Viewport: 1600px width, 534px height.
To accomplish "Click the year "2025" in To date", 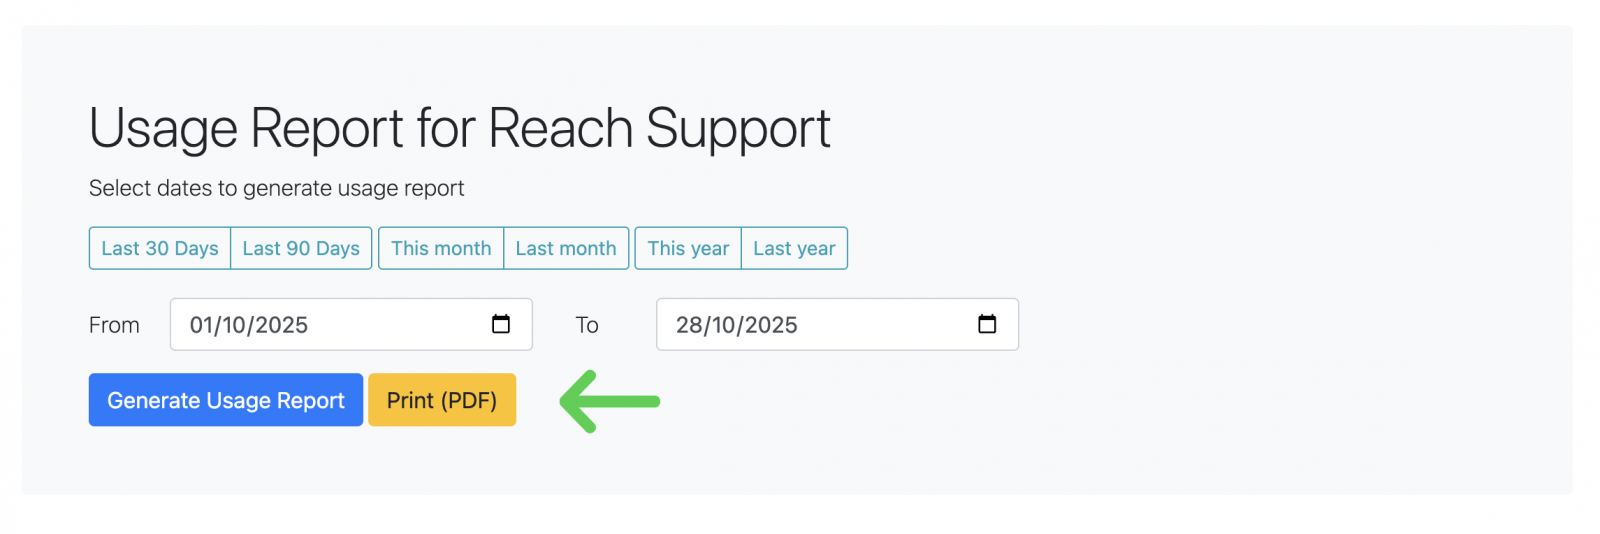I will 771,325.
